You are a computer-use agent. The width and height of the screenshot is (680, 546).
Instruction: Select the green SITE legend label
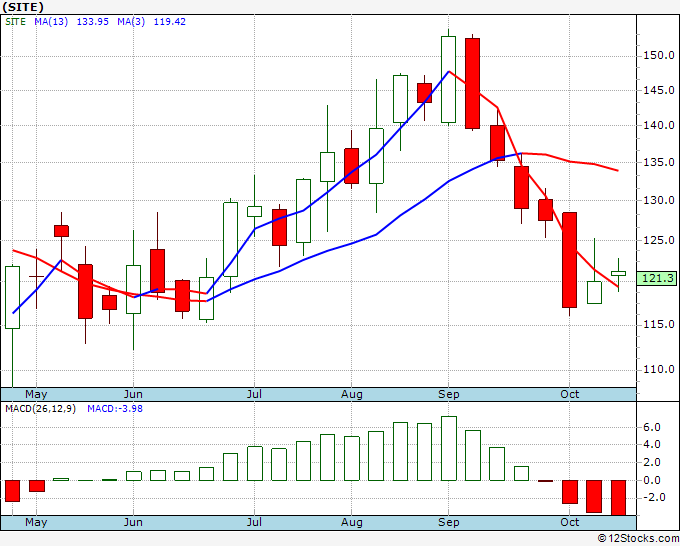coord(16,22)
